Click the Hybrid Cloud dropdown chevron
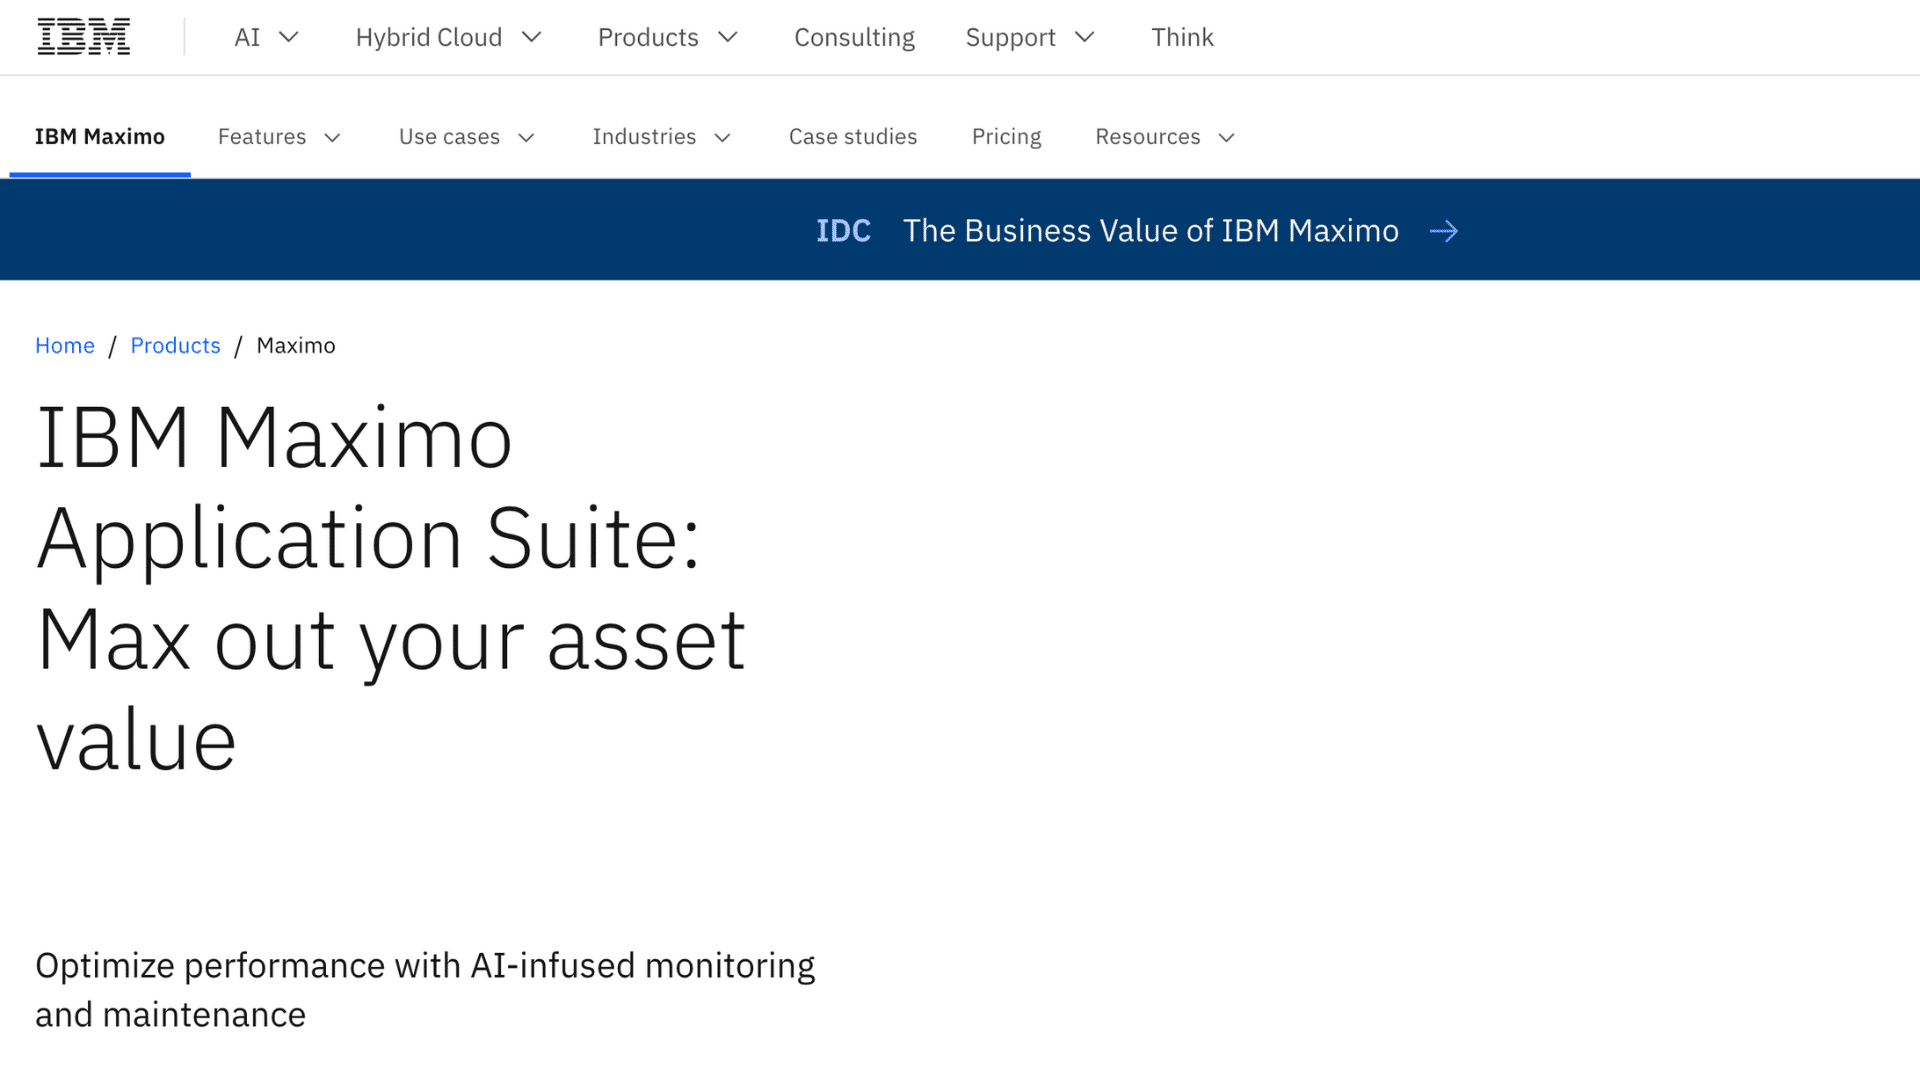Viewport: 1920px width, 1080px height. tap(533, 37)
